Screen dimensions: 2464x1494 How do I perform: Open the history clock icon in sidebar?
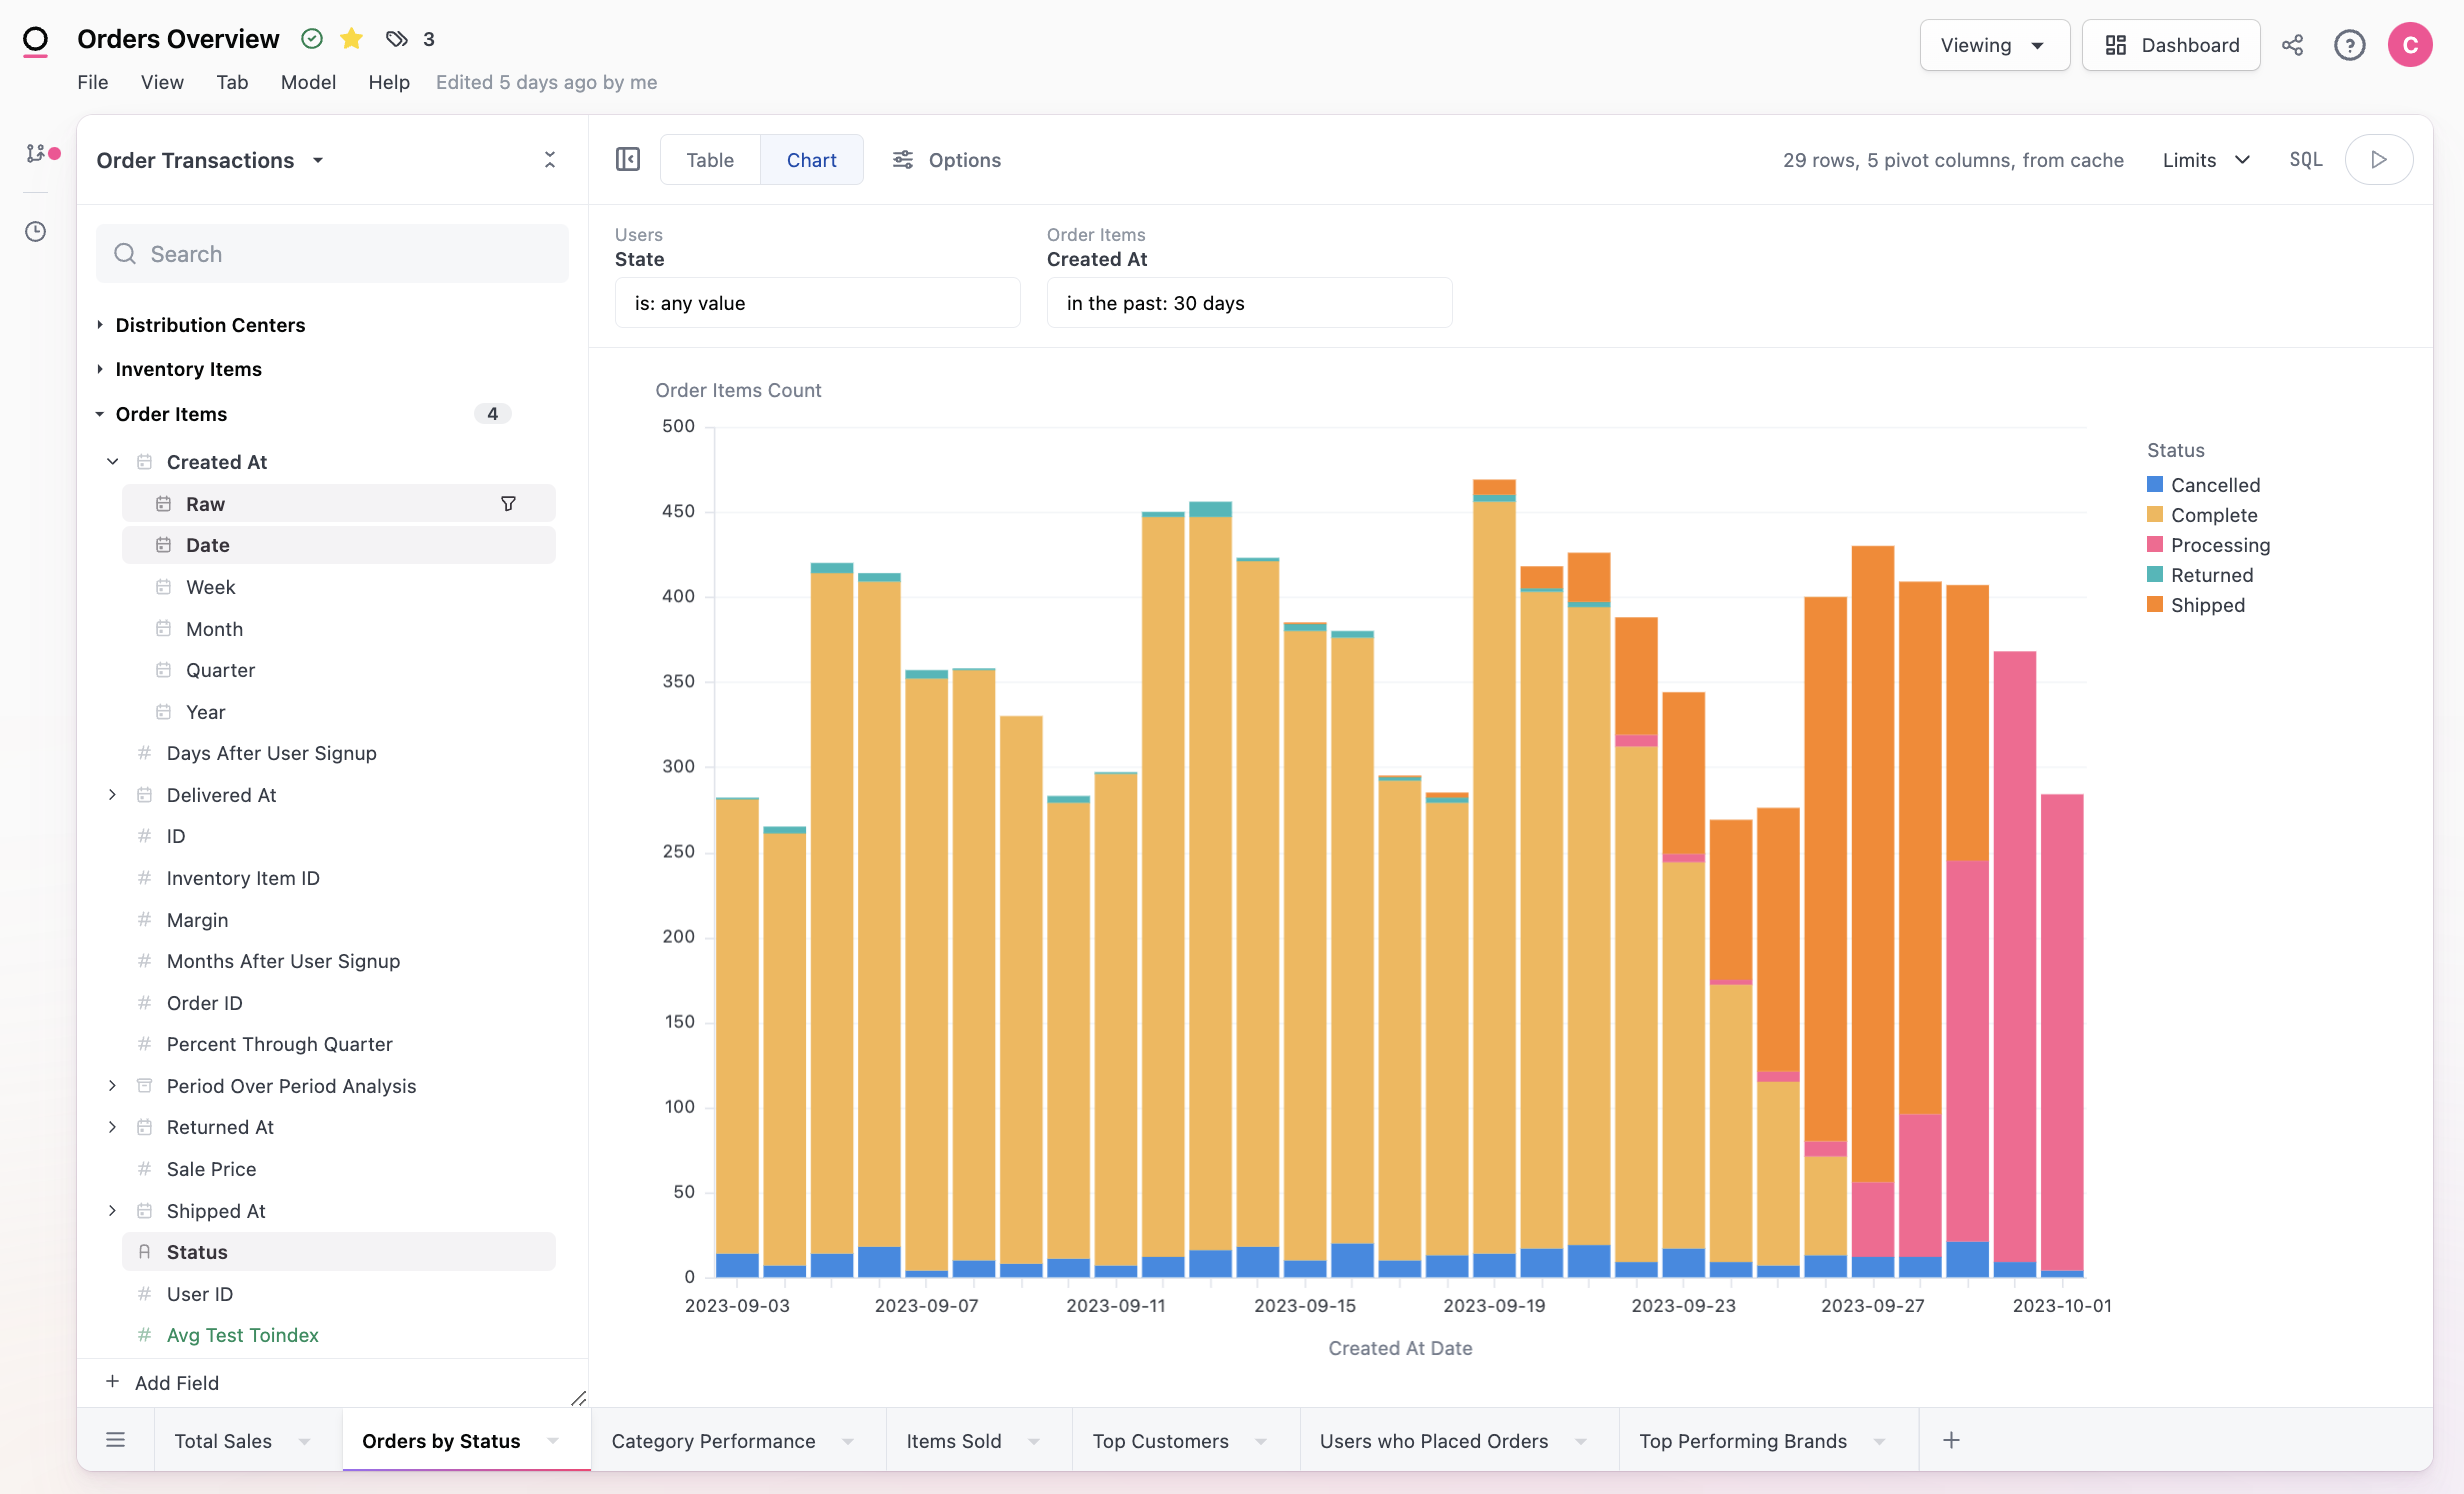pos(36,232)
